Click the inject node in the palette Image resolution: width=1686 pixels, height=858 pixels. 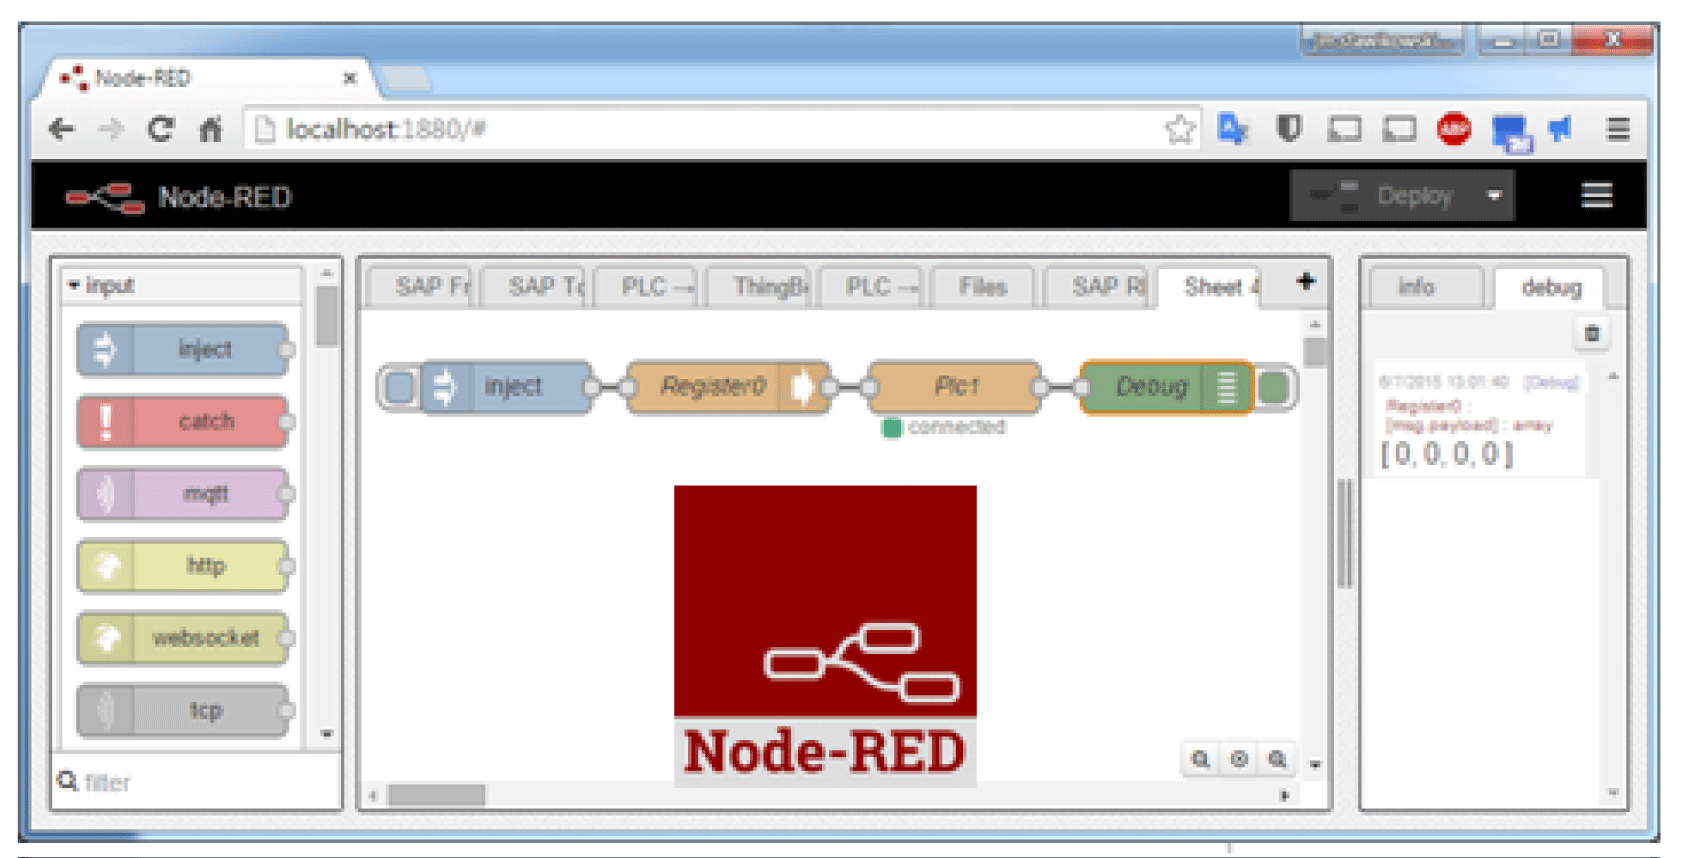[x=183, y=349]
